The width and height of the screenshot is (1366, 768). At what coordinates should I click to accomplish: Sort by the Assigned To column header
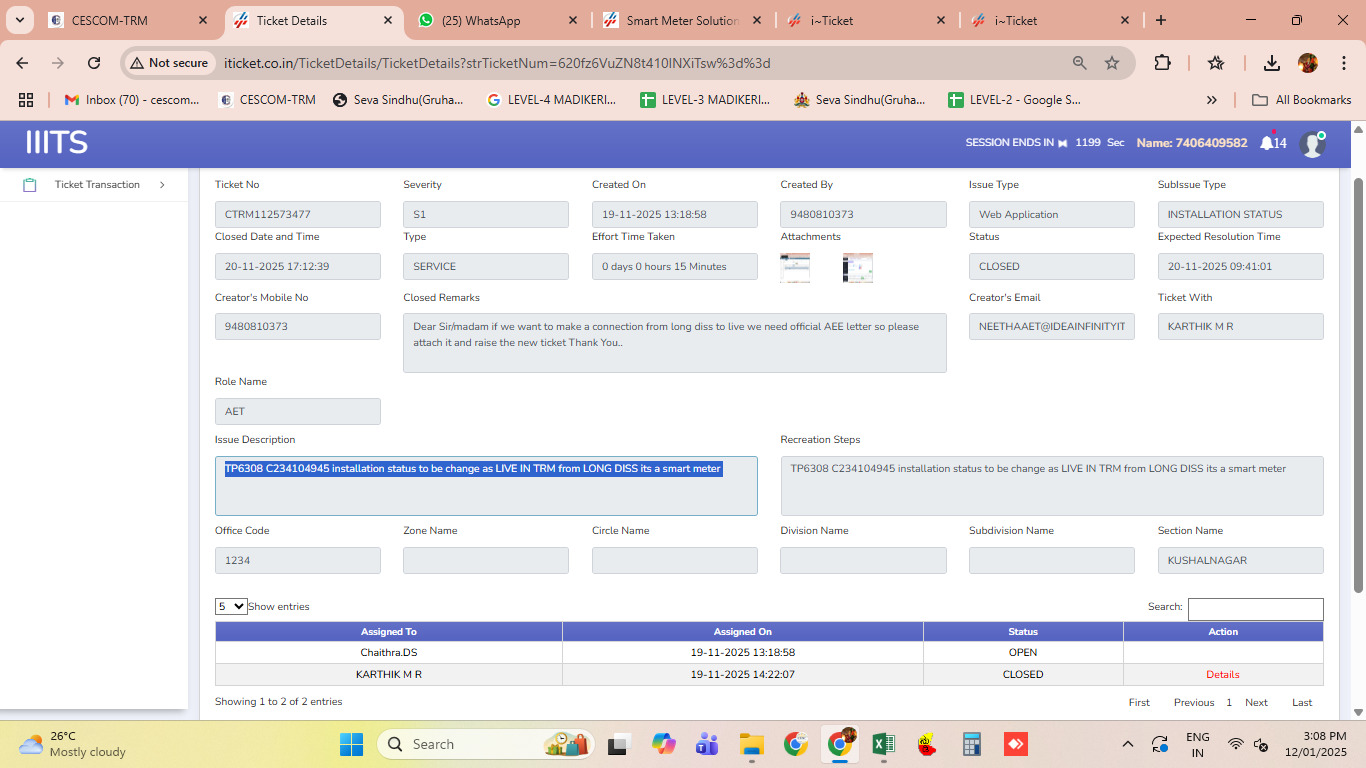click(x=389, y=632)
